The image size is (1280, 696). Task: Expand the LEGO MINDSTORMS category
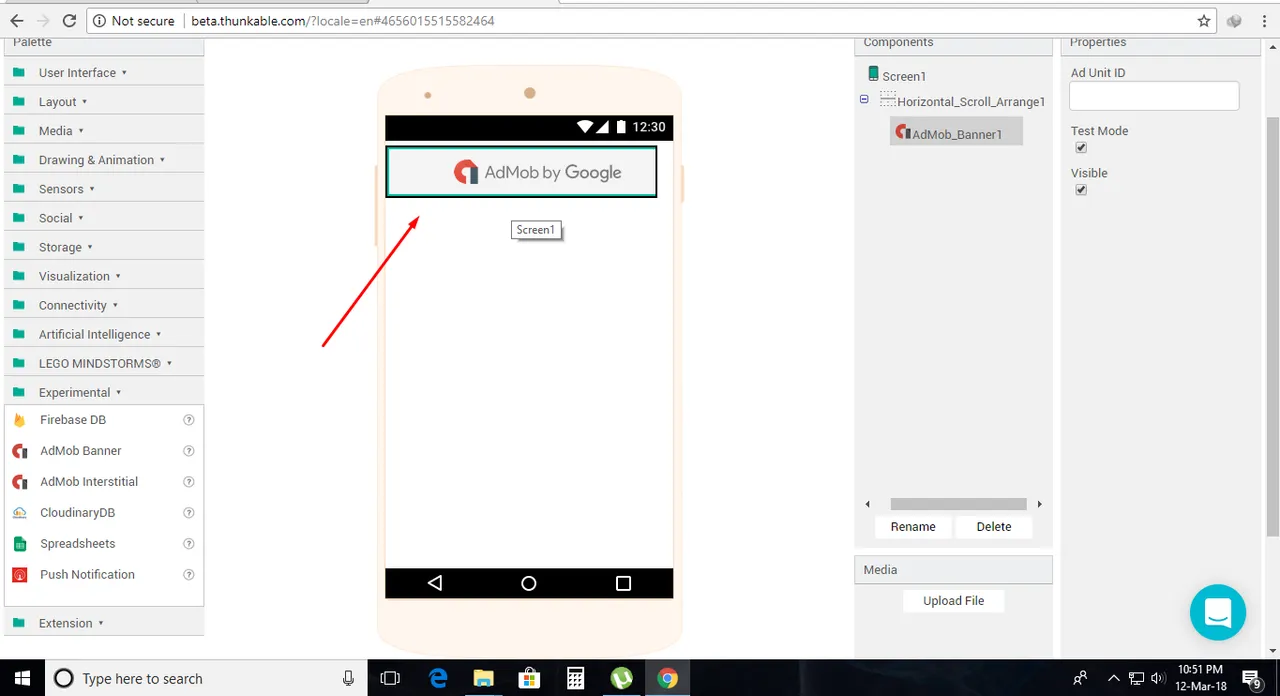click(x=104, y=363)
